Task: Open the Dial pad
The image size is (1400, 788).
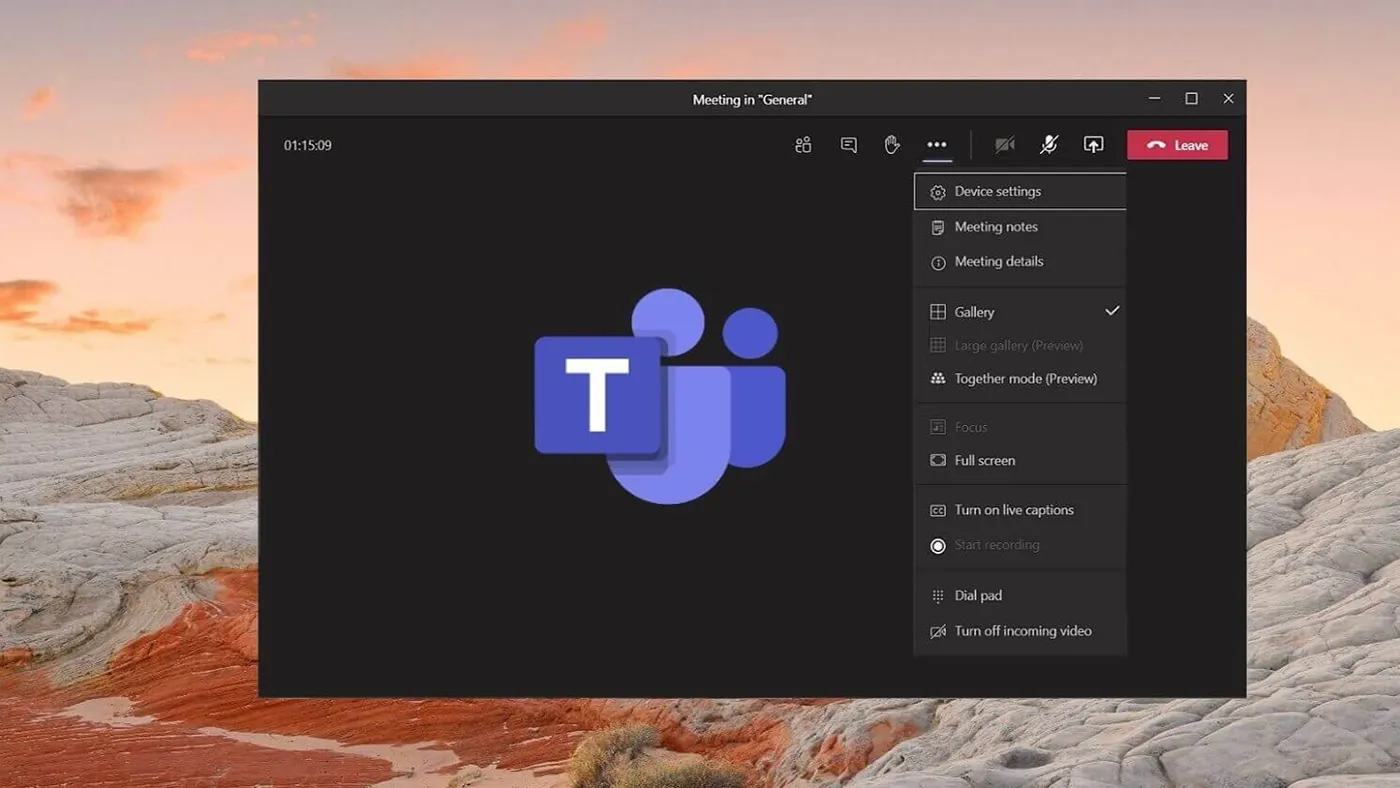Action: (980, 595)
